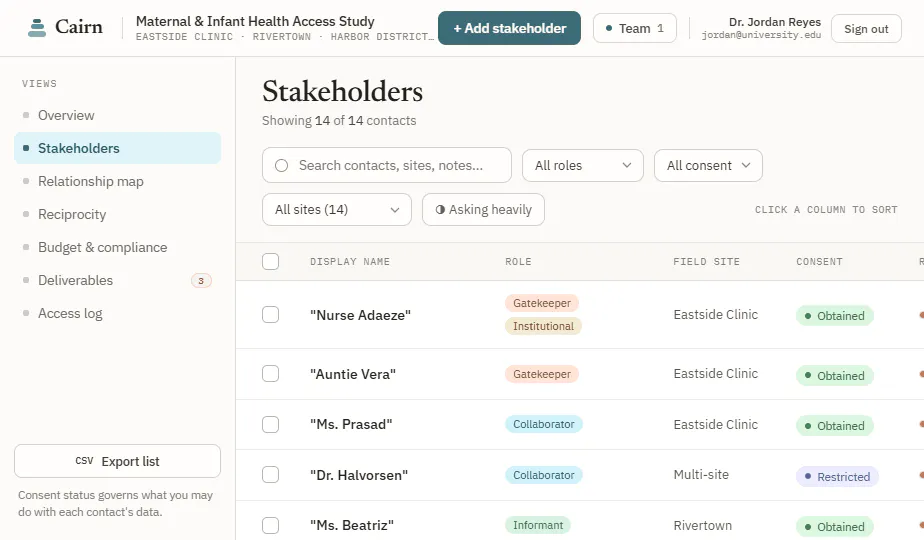Check the box for Nurse Adaeze
This screenshot has height=540, width=924.
[270, 314]
